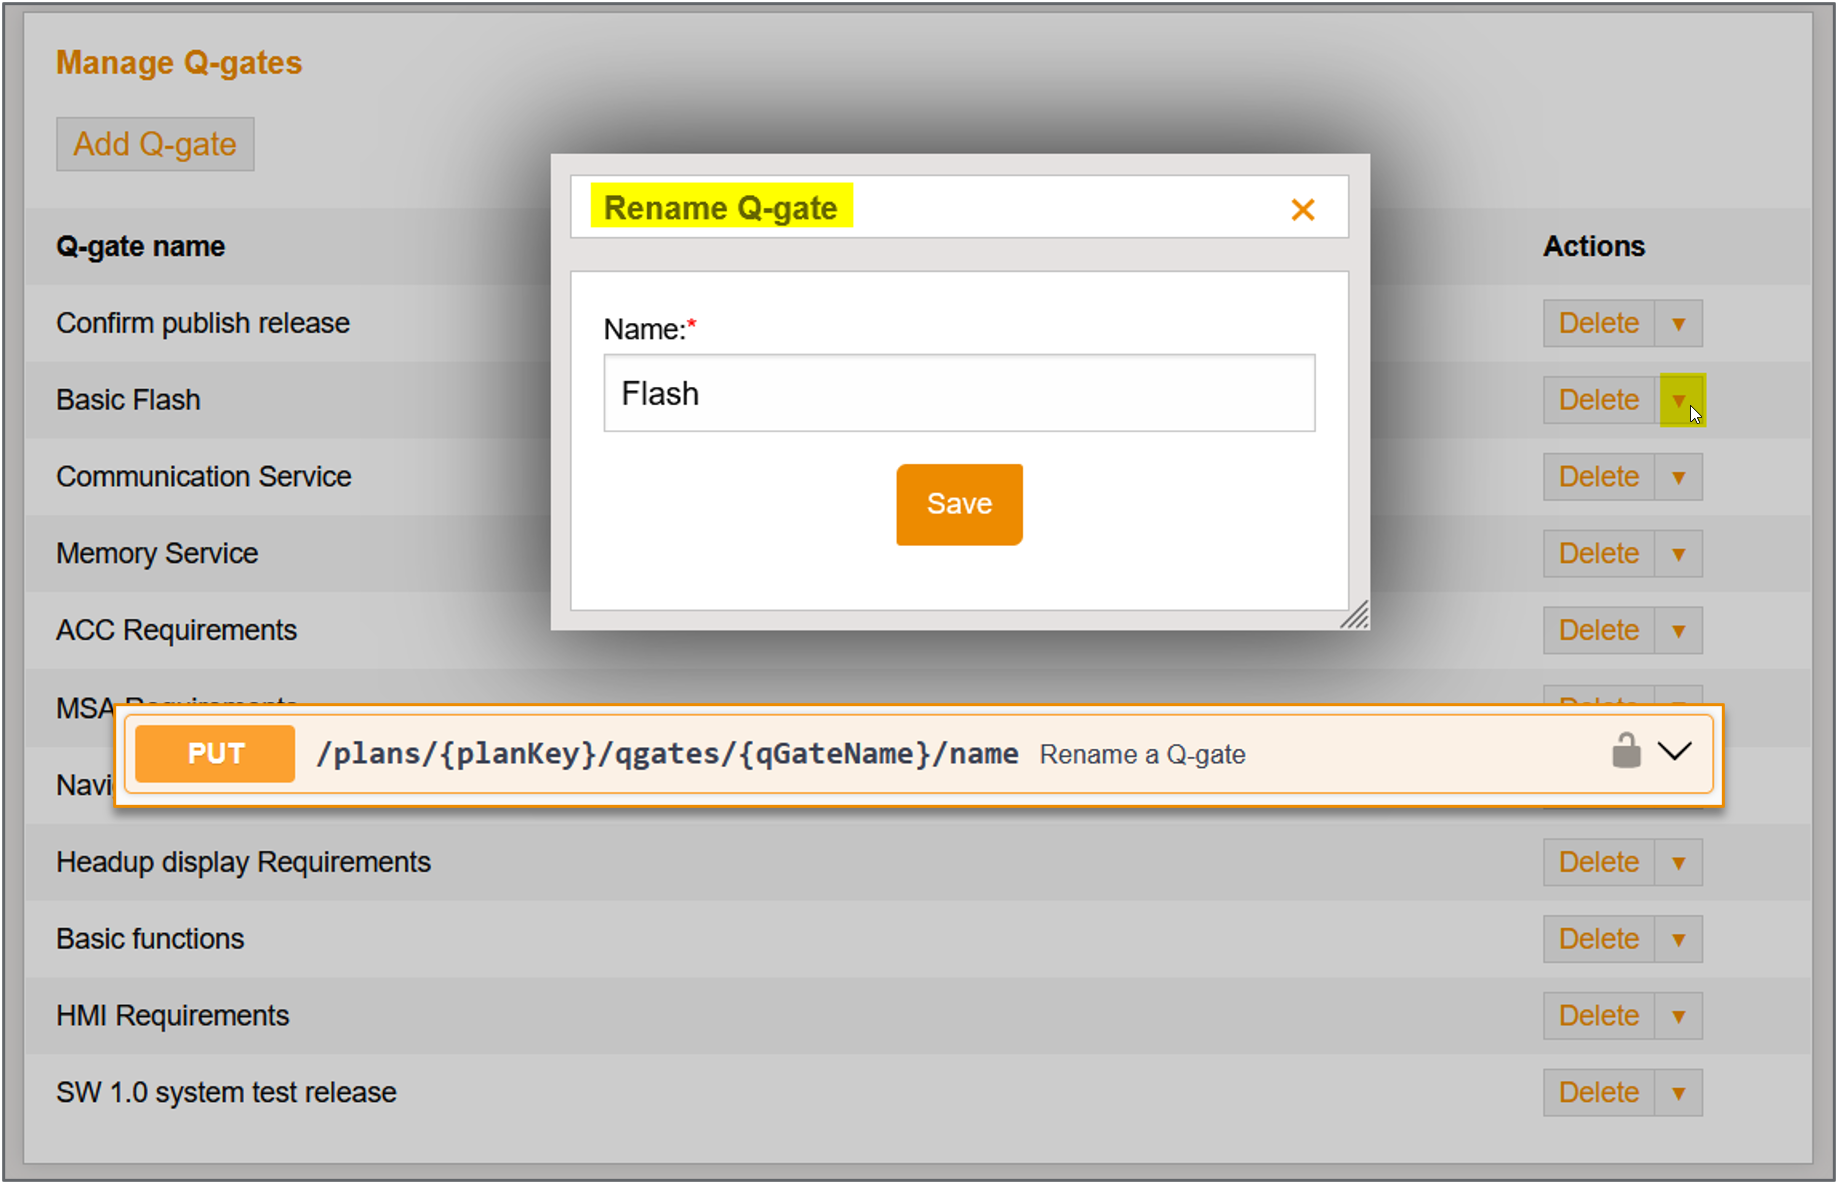Delete the Memory Service Q-gate

coord(1598,554)
